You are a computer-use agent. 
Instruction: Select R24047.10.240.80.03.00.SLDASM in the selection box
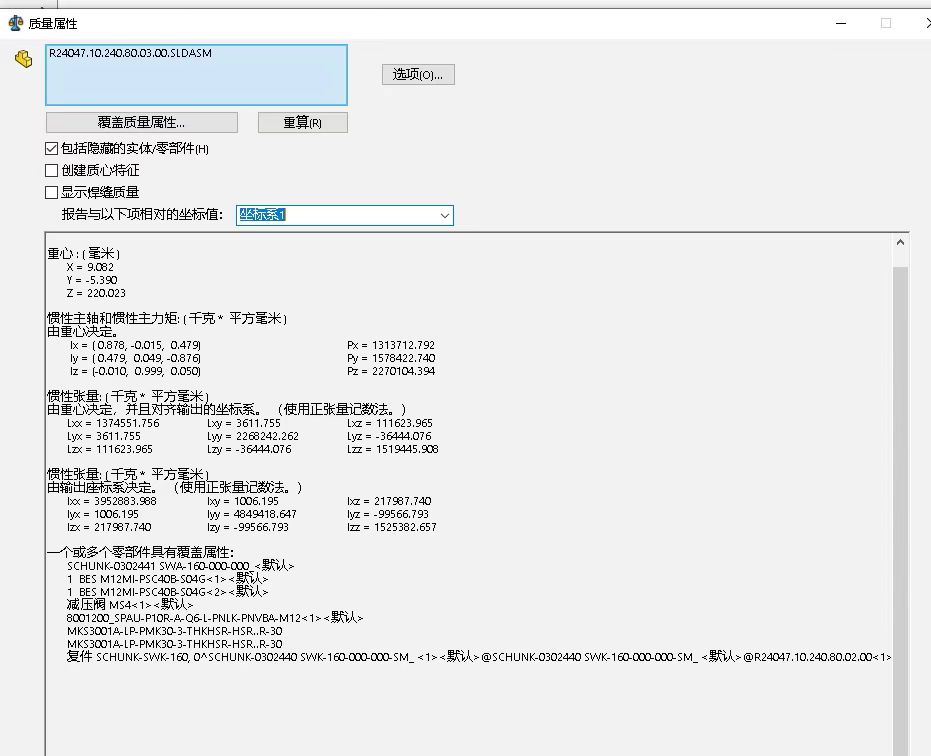(130, 53)
